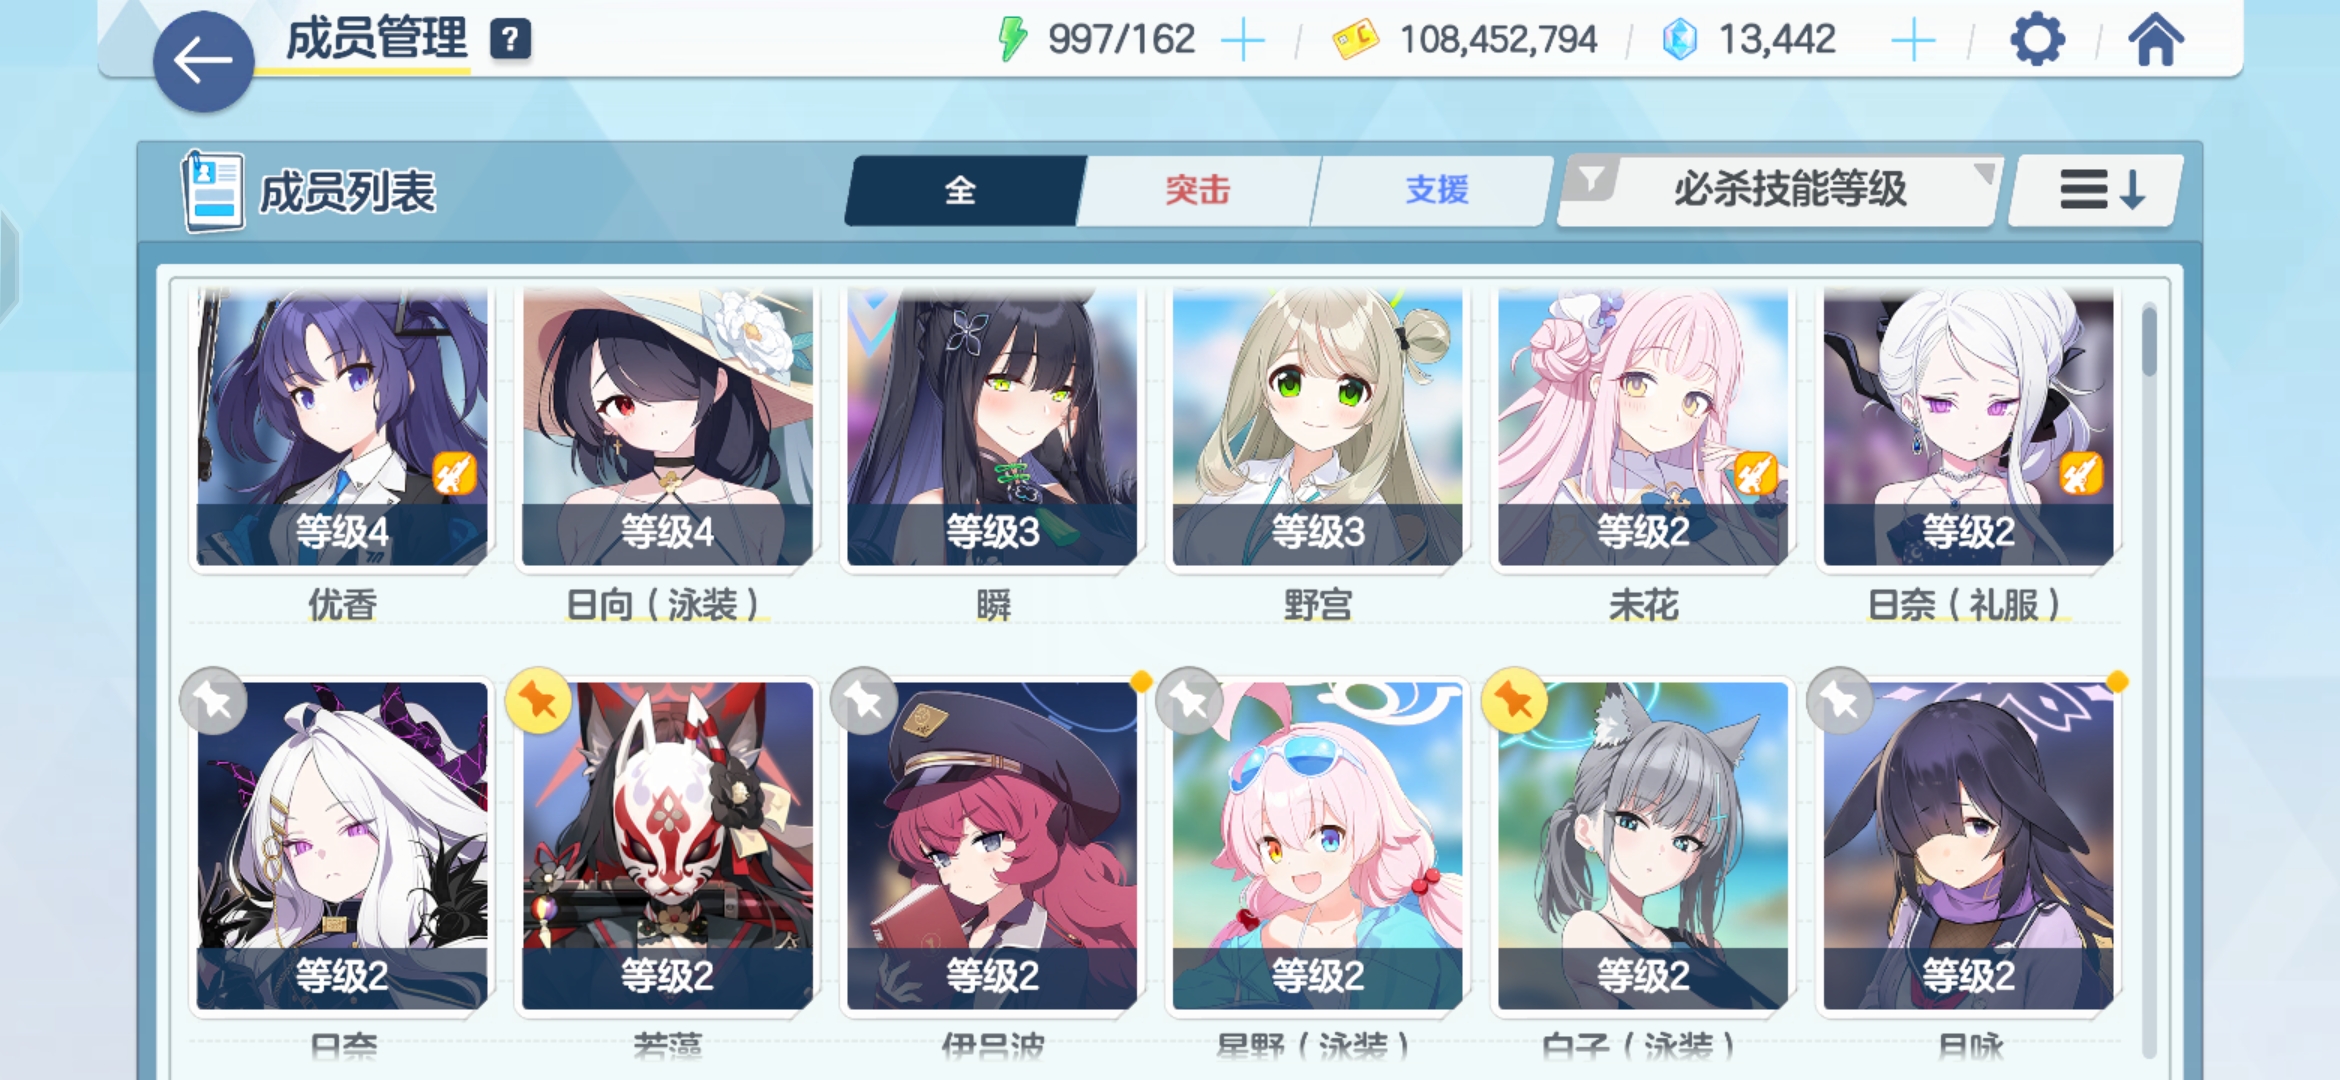Unpin the 若藻 character card
The image size is (2340, 1080).
click(x=538, y=701)
